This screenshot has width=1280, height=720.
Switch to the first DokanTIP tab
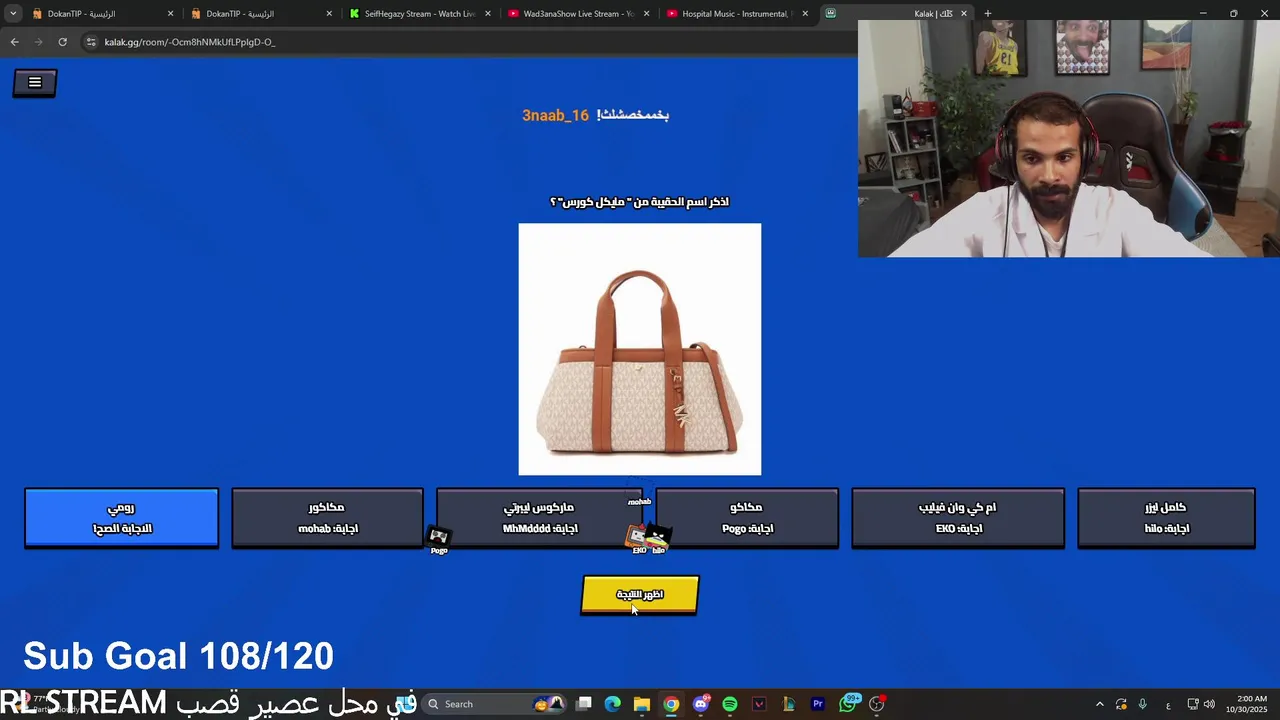coord(95,14)
